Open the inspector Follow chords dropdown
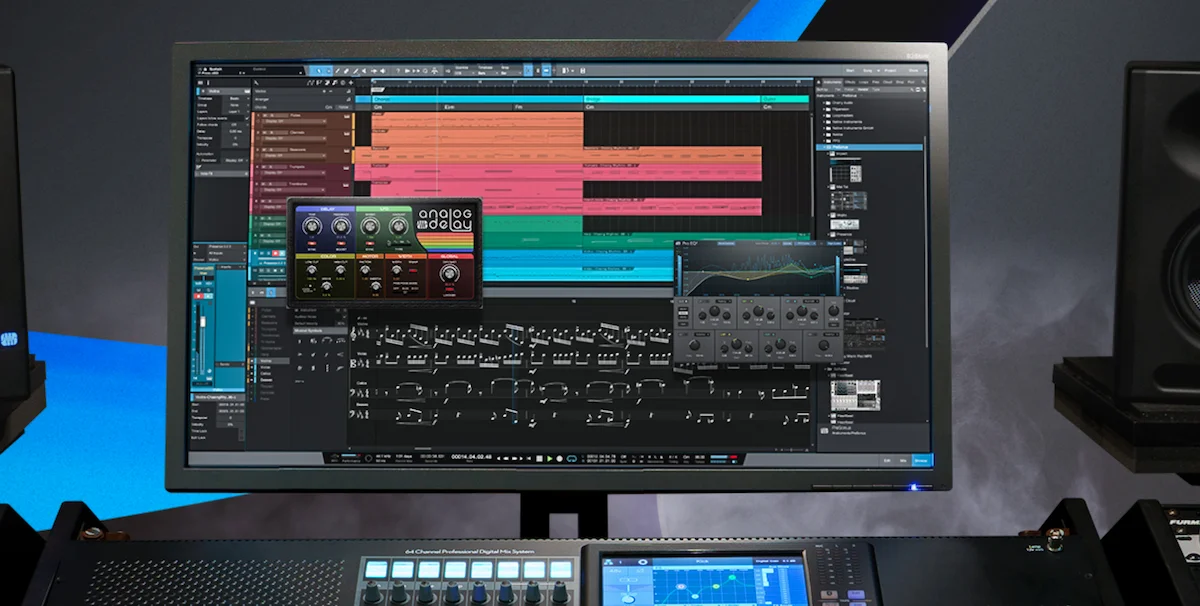The image size is (1200, 606). point(236,125)
